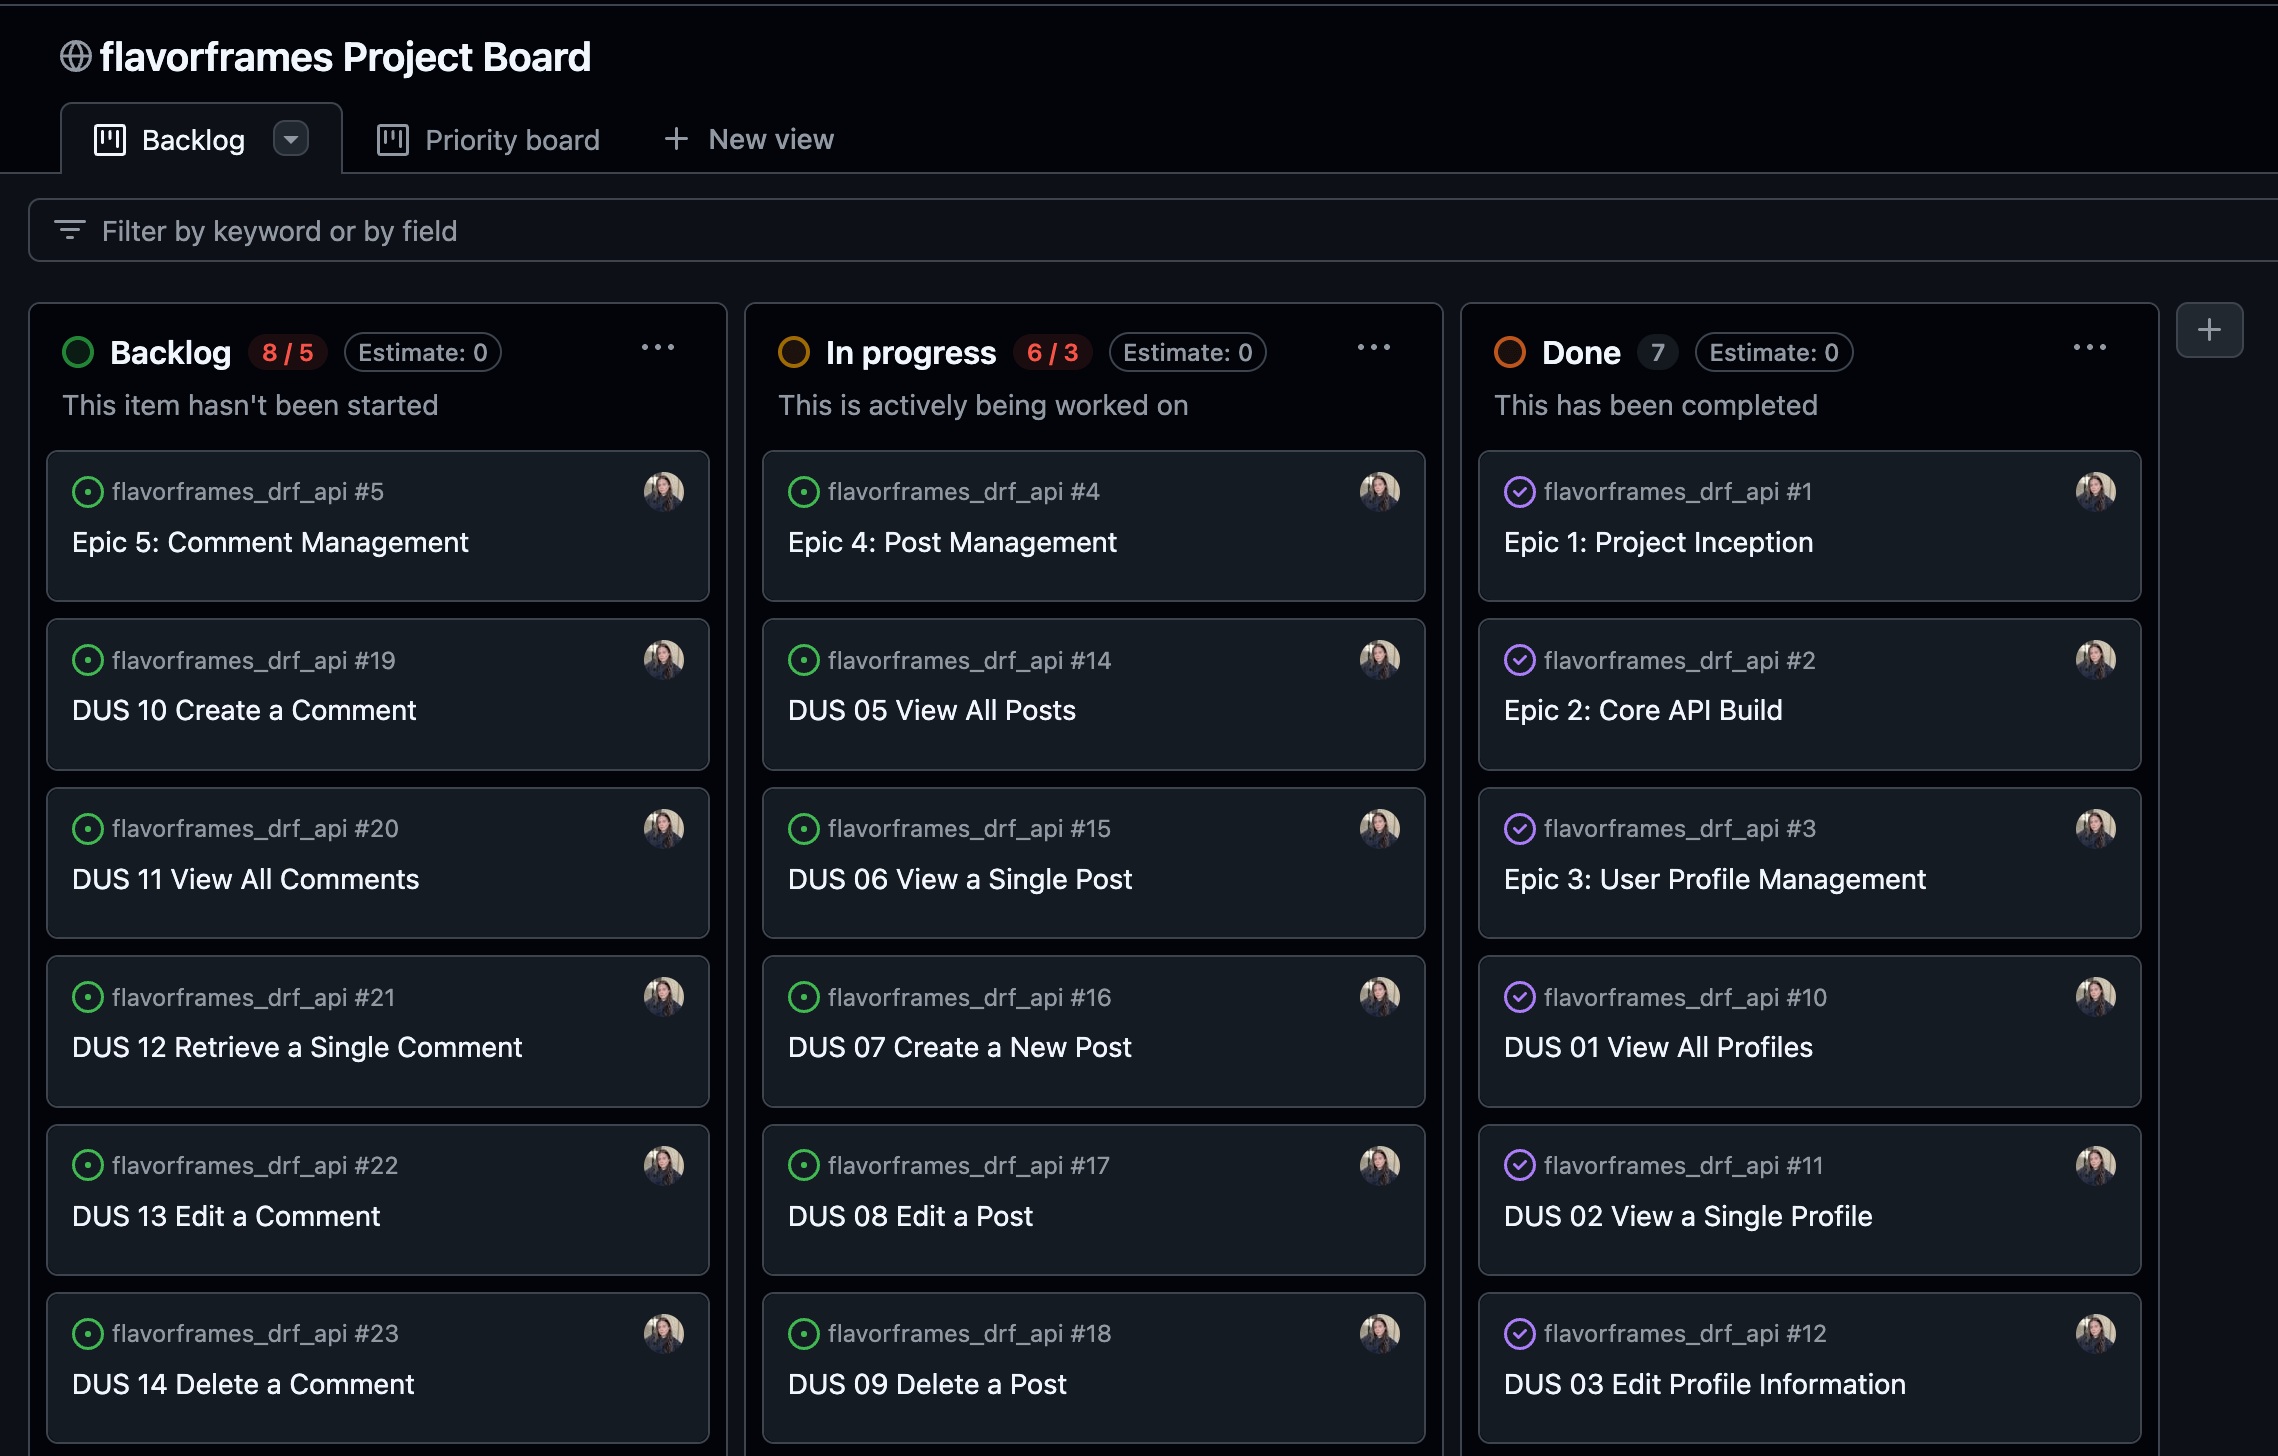This screenshot has height=1456, width=2278.
Task: Open In progress column three-dot menu
Action: [x=1374, y=347]
